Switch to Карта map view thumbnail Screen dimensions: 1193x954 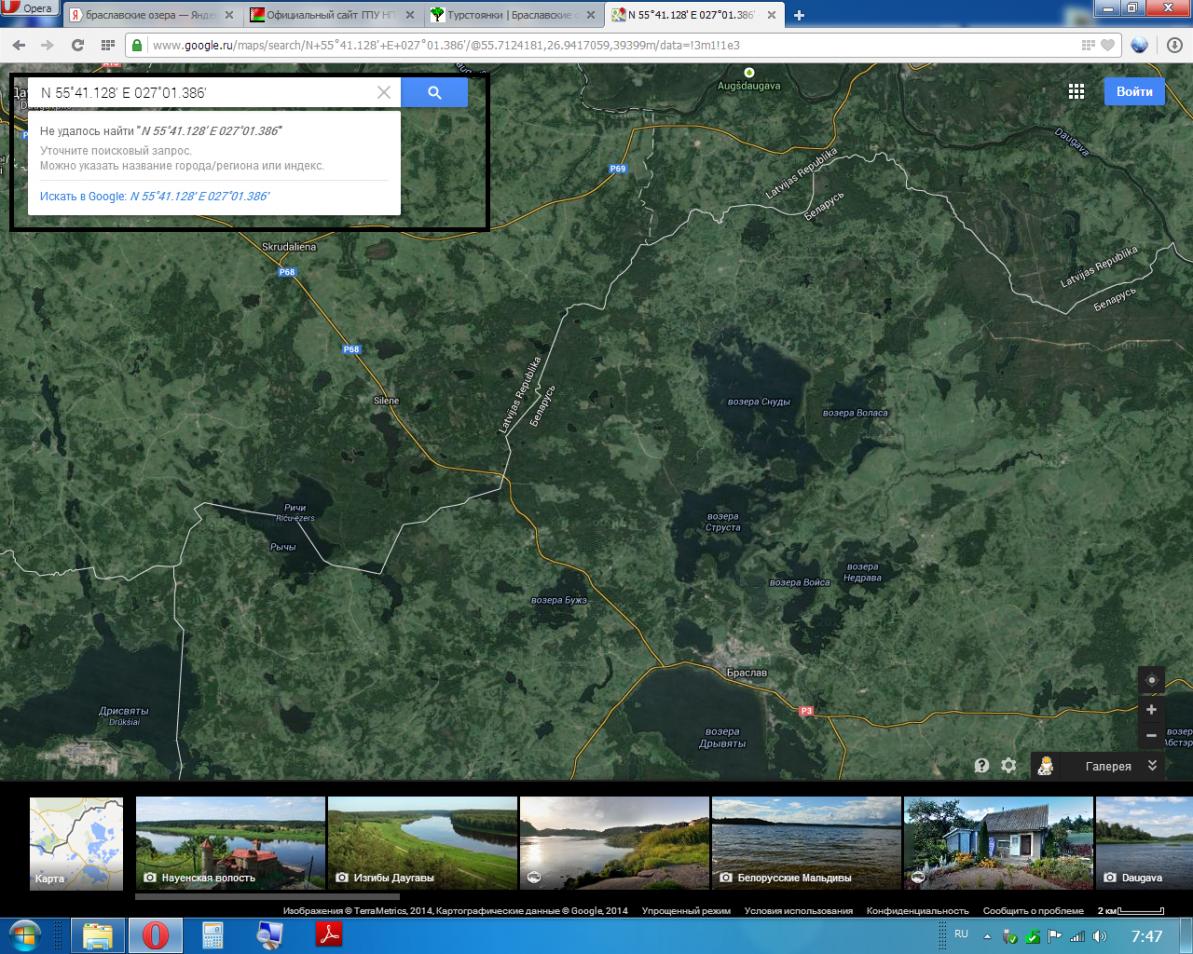click(x=76, y=843)
